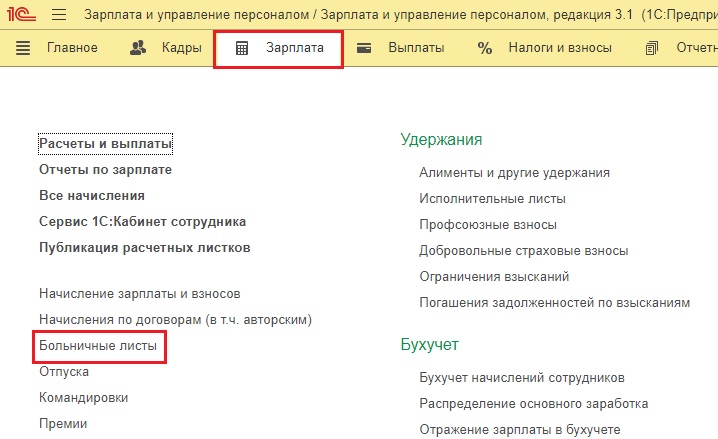The width and height of the screenshot is (718, 439).
Task: Click the Удержания group heading
Action: click(441, 140)
